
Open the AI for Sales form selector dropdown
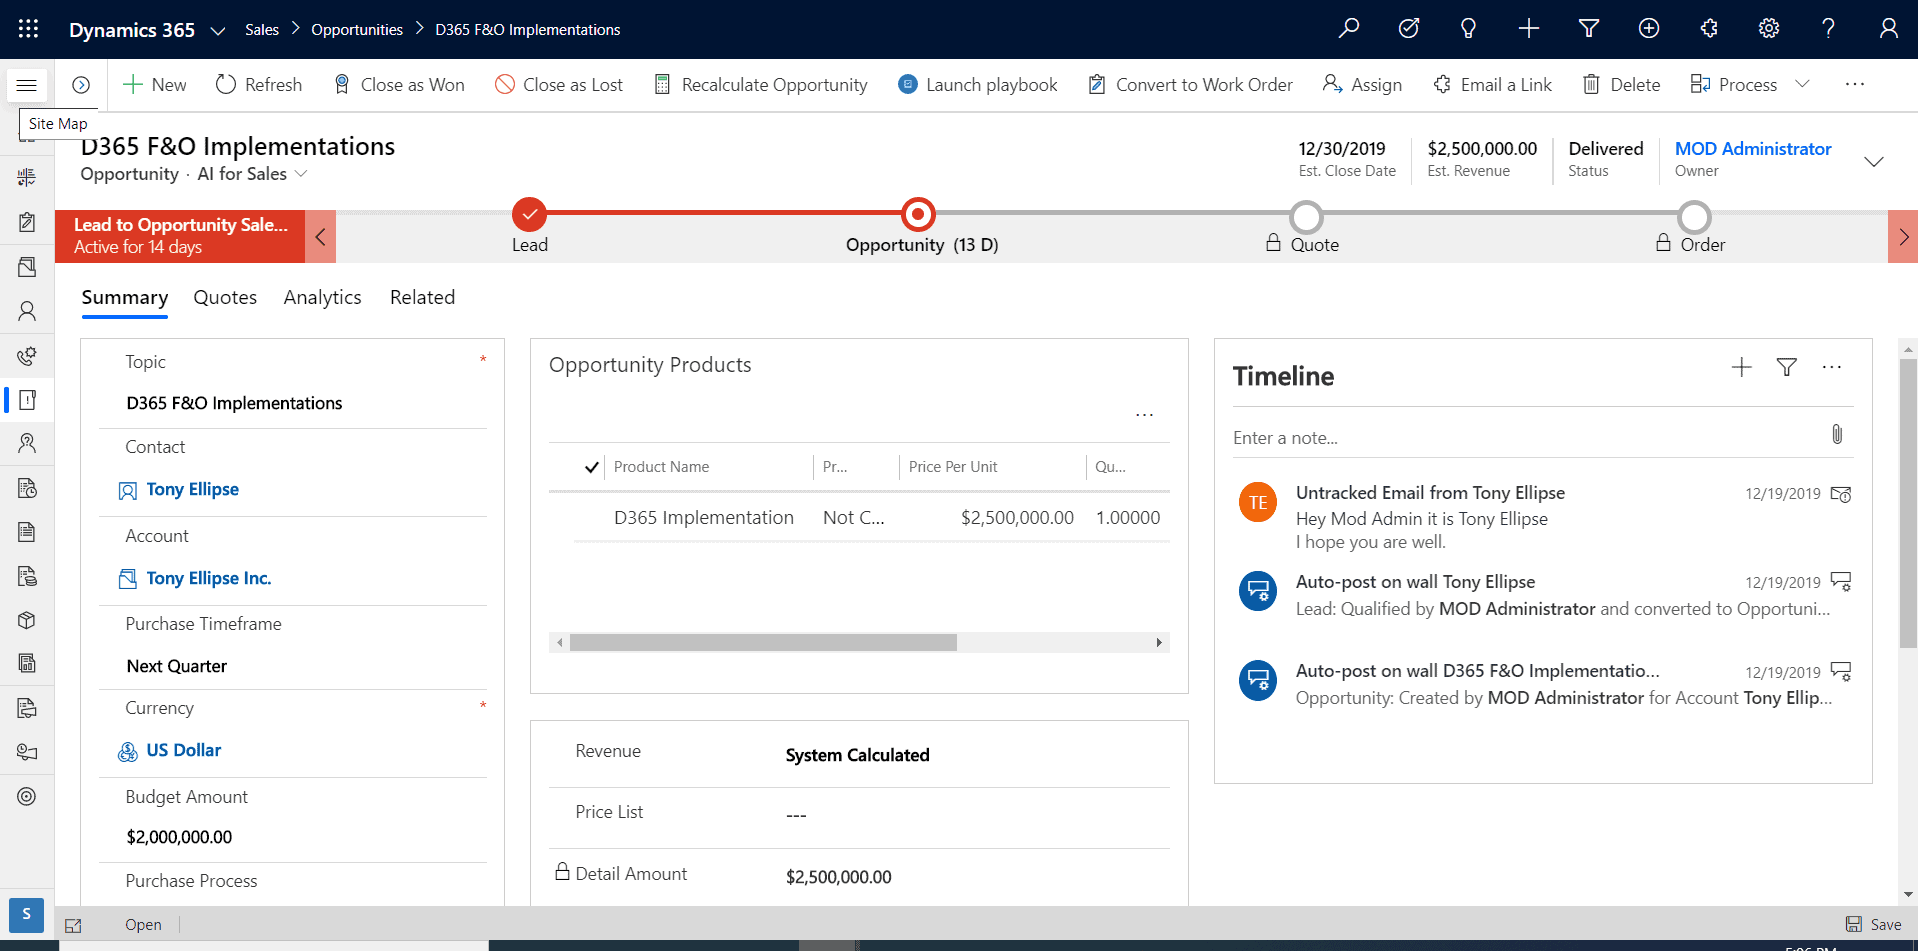(252, 174)
